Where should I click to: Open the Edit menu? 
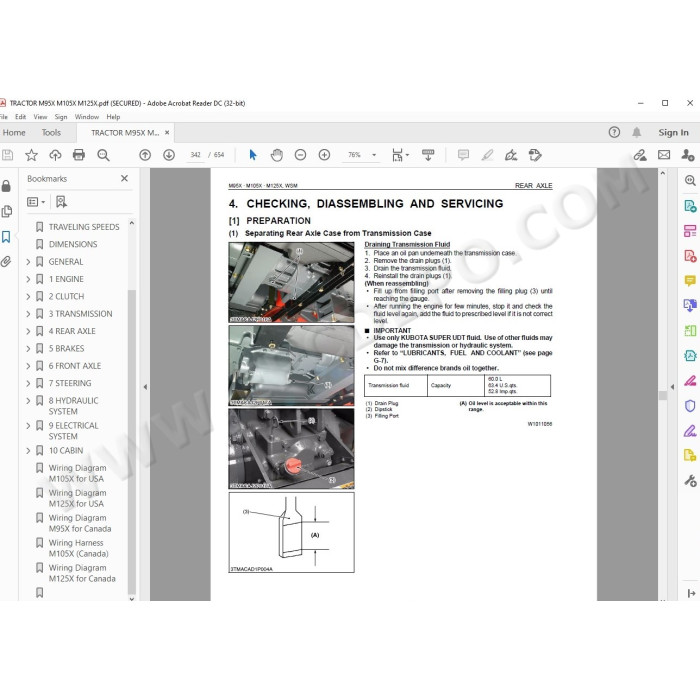pyautogui.click(x=21, y=117)
